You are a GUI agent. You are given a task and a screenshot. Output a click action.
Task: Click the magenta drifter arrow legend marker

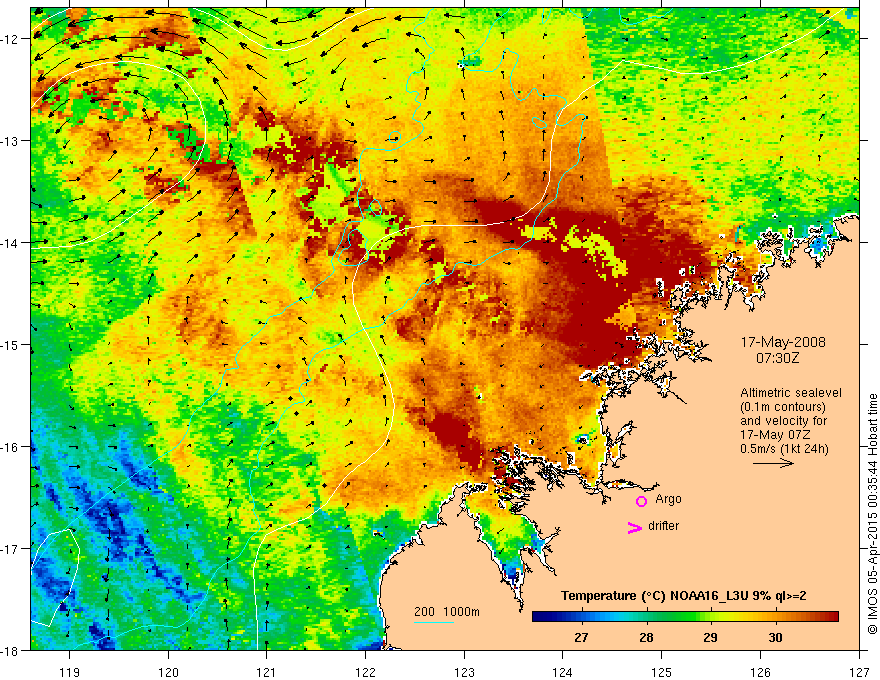click(635, 527)
